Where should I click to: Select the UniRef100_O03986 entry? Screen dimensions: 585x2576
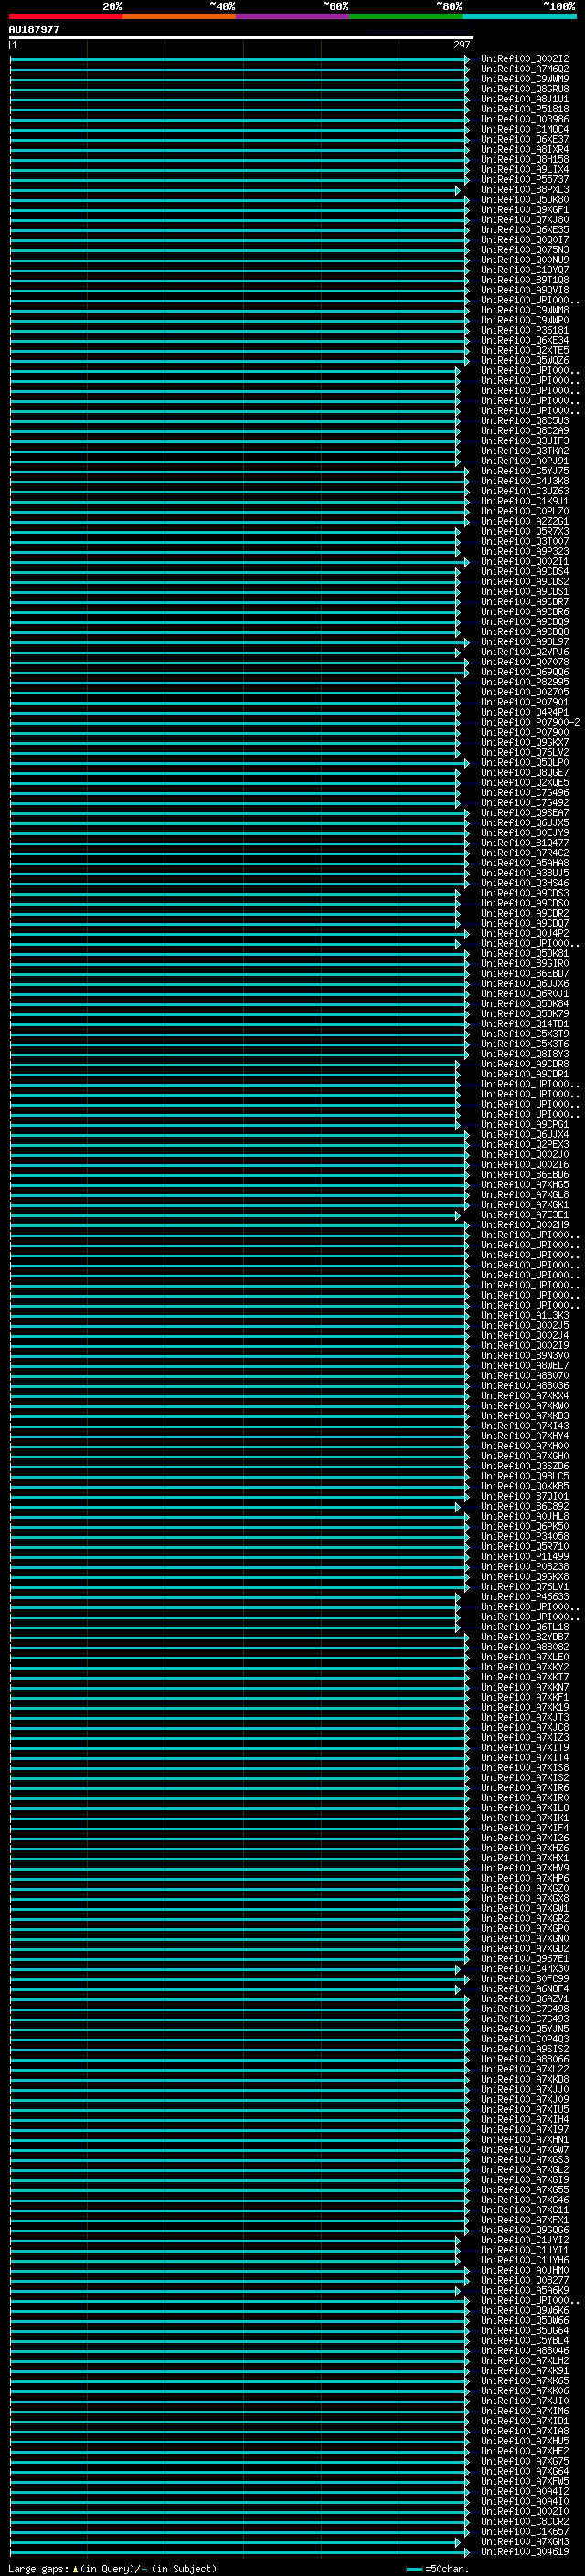click(x=524, y=119)
